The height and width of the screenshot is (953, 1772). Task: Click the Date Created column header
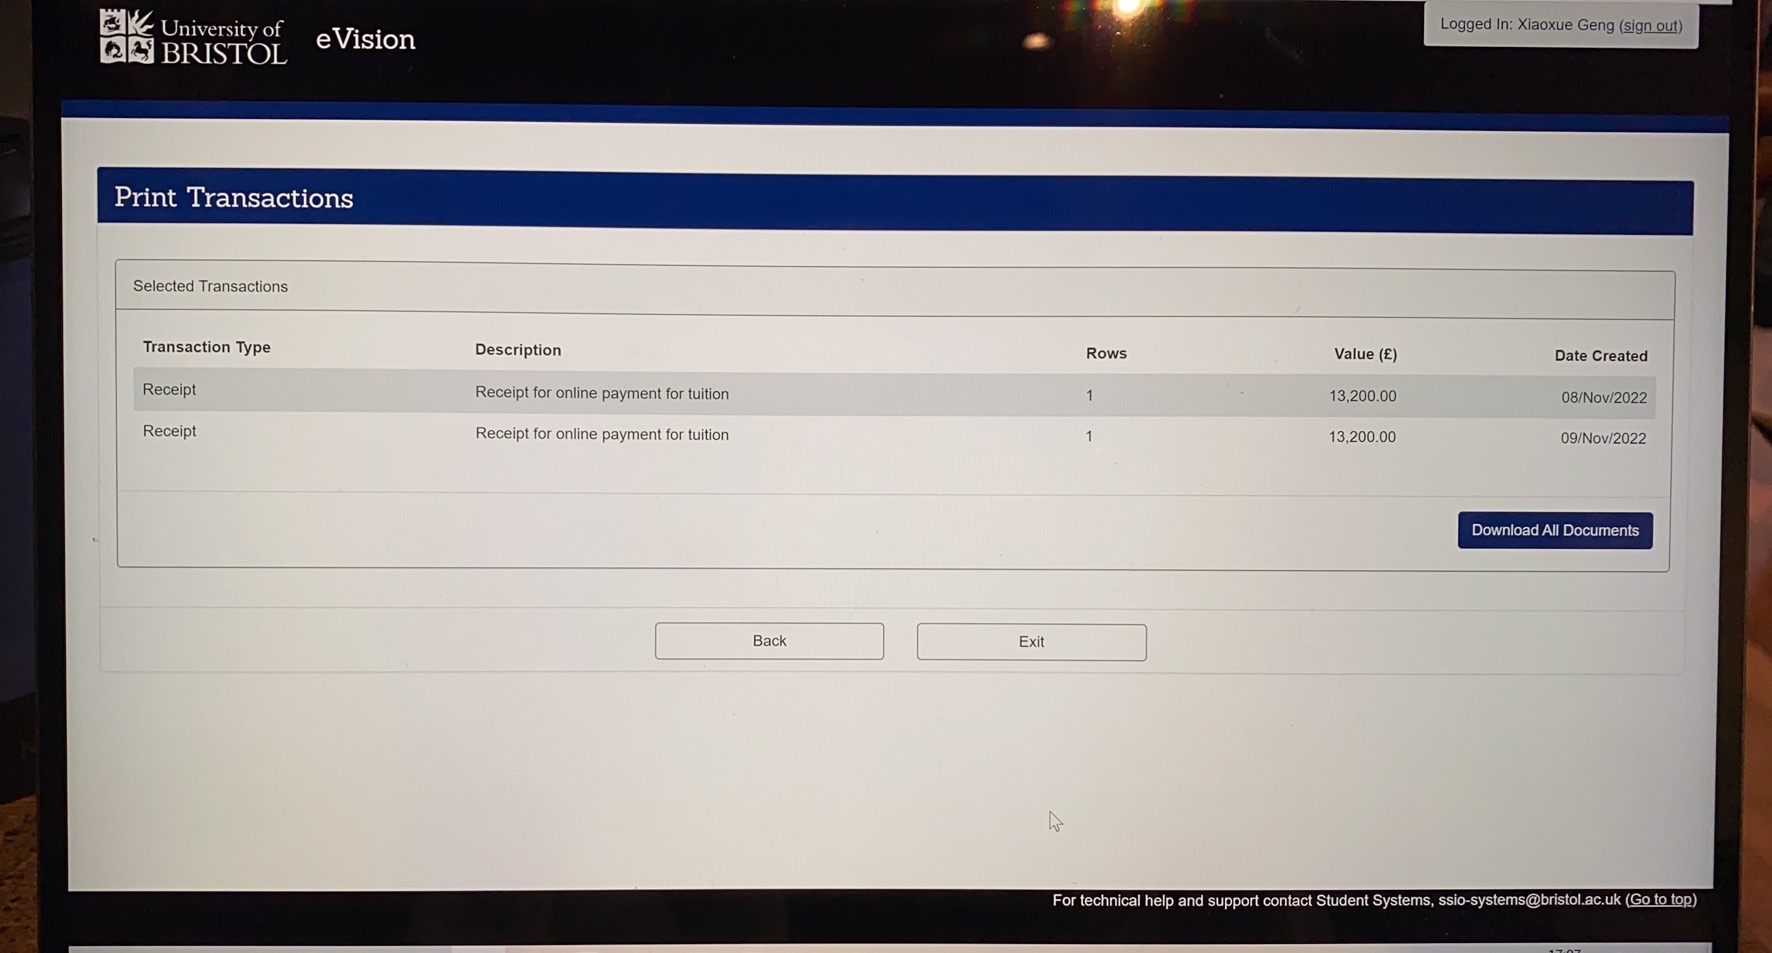[x=1600, y=356]
